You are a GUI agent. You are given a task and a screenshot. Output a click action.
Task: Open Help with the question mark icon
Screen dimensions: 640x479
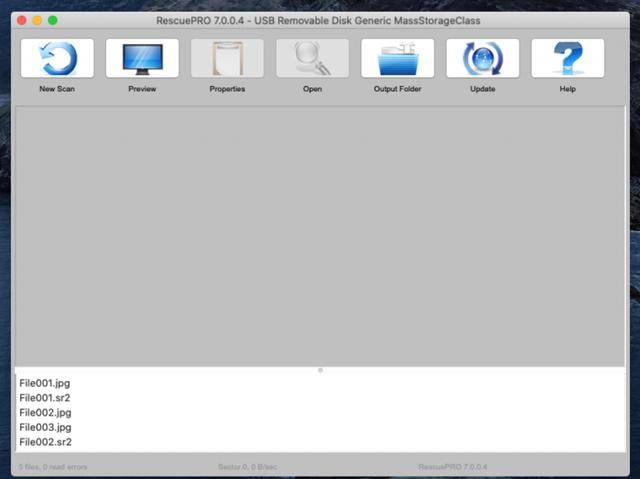click(x=567, y=59)
